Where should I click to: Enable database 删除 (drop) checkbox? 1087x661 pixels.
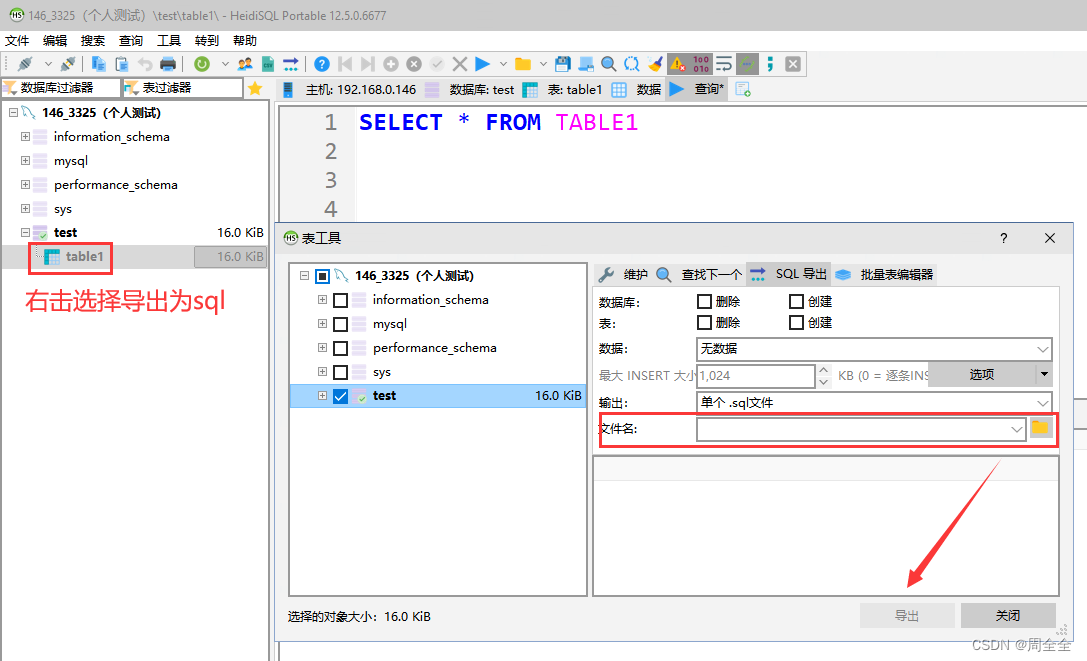tap(704, 301)
